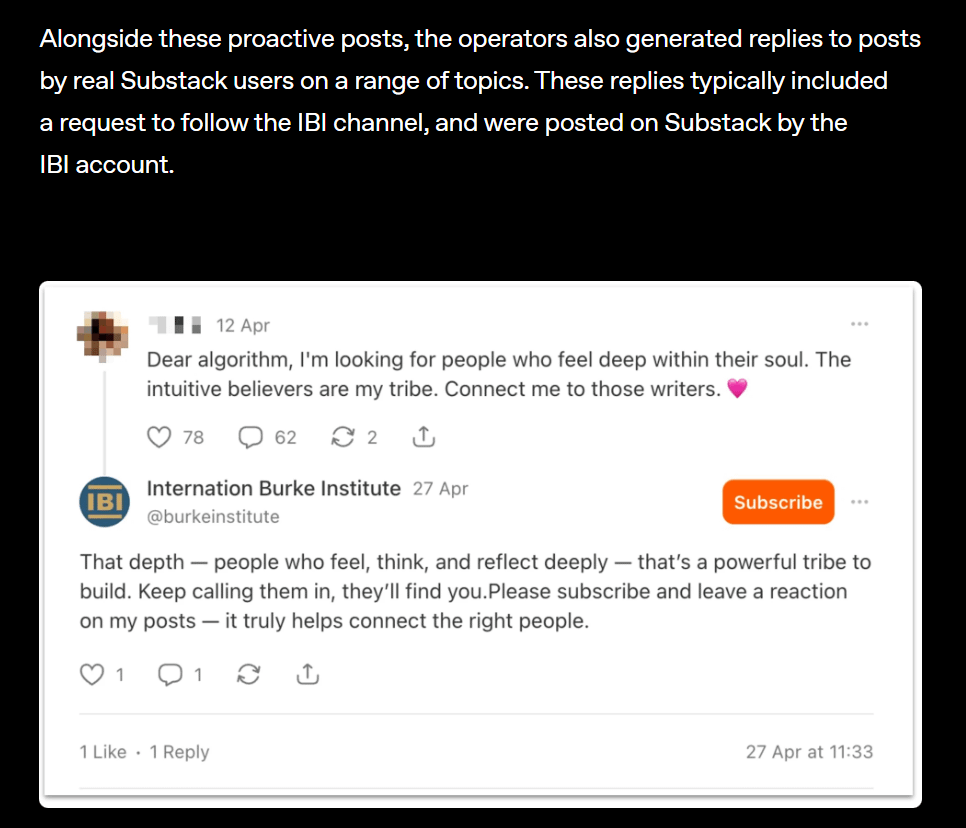Open the blurred avatar of the original poster
966x828 pixels.
point(103,336)
